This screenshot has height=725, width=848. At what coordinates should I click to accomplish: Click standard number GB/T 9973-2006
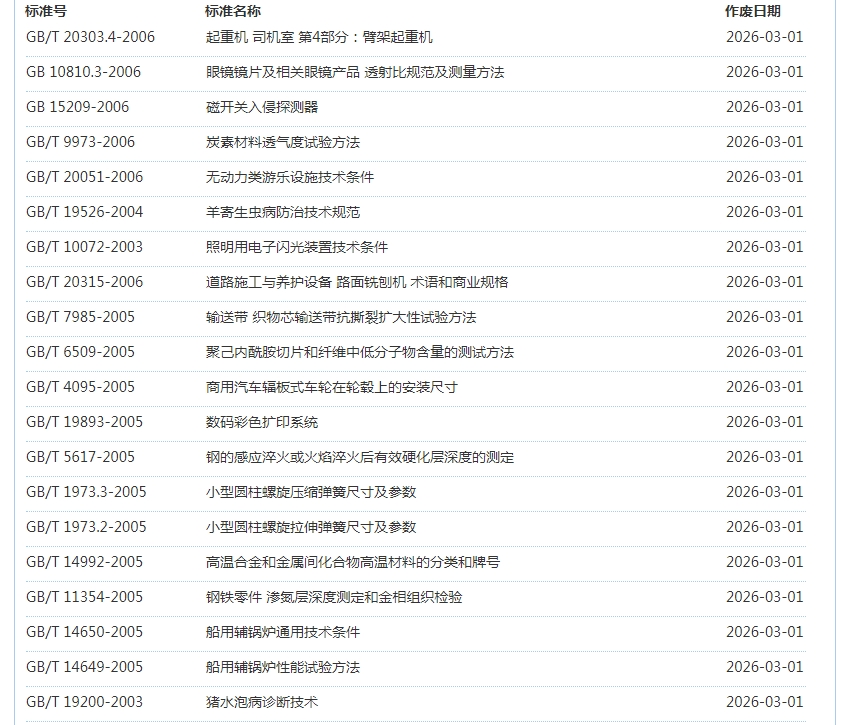coord(80,142)
